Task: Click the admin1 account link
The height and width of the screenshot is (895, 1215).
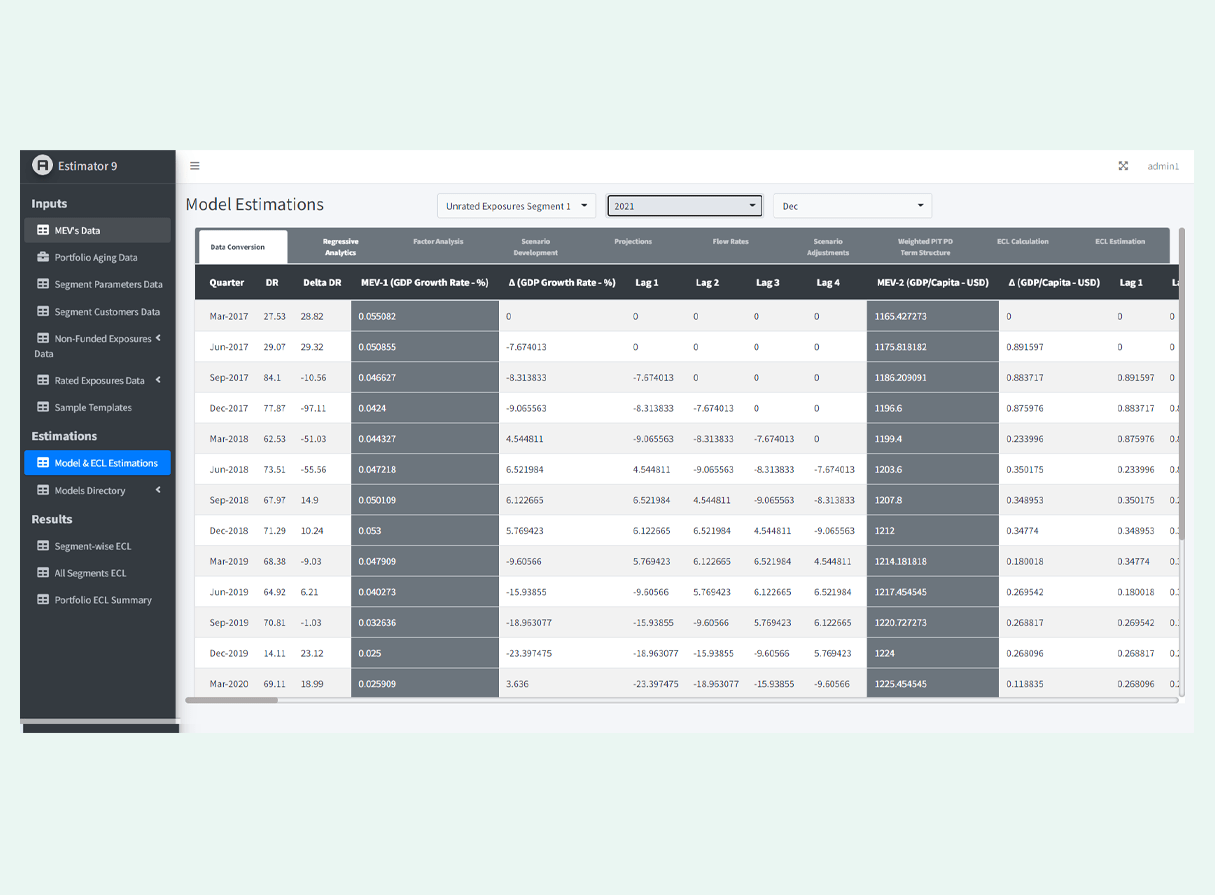Action: point(1163,166)
